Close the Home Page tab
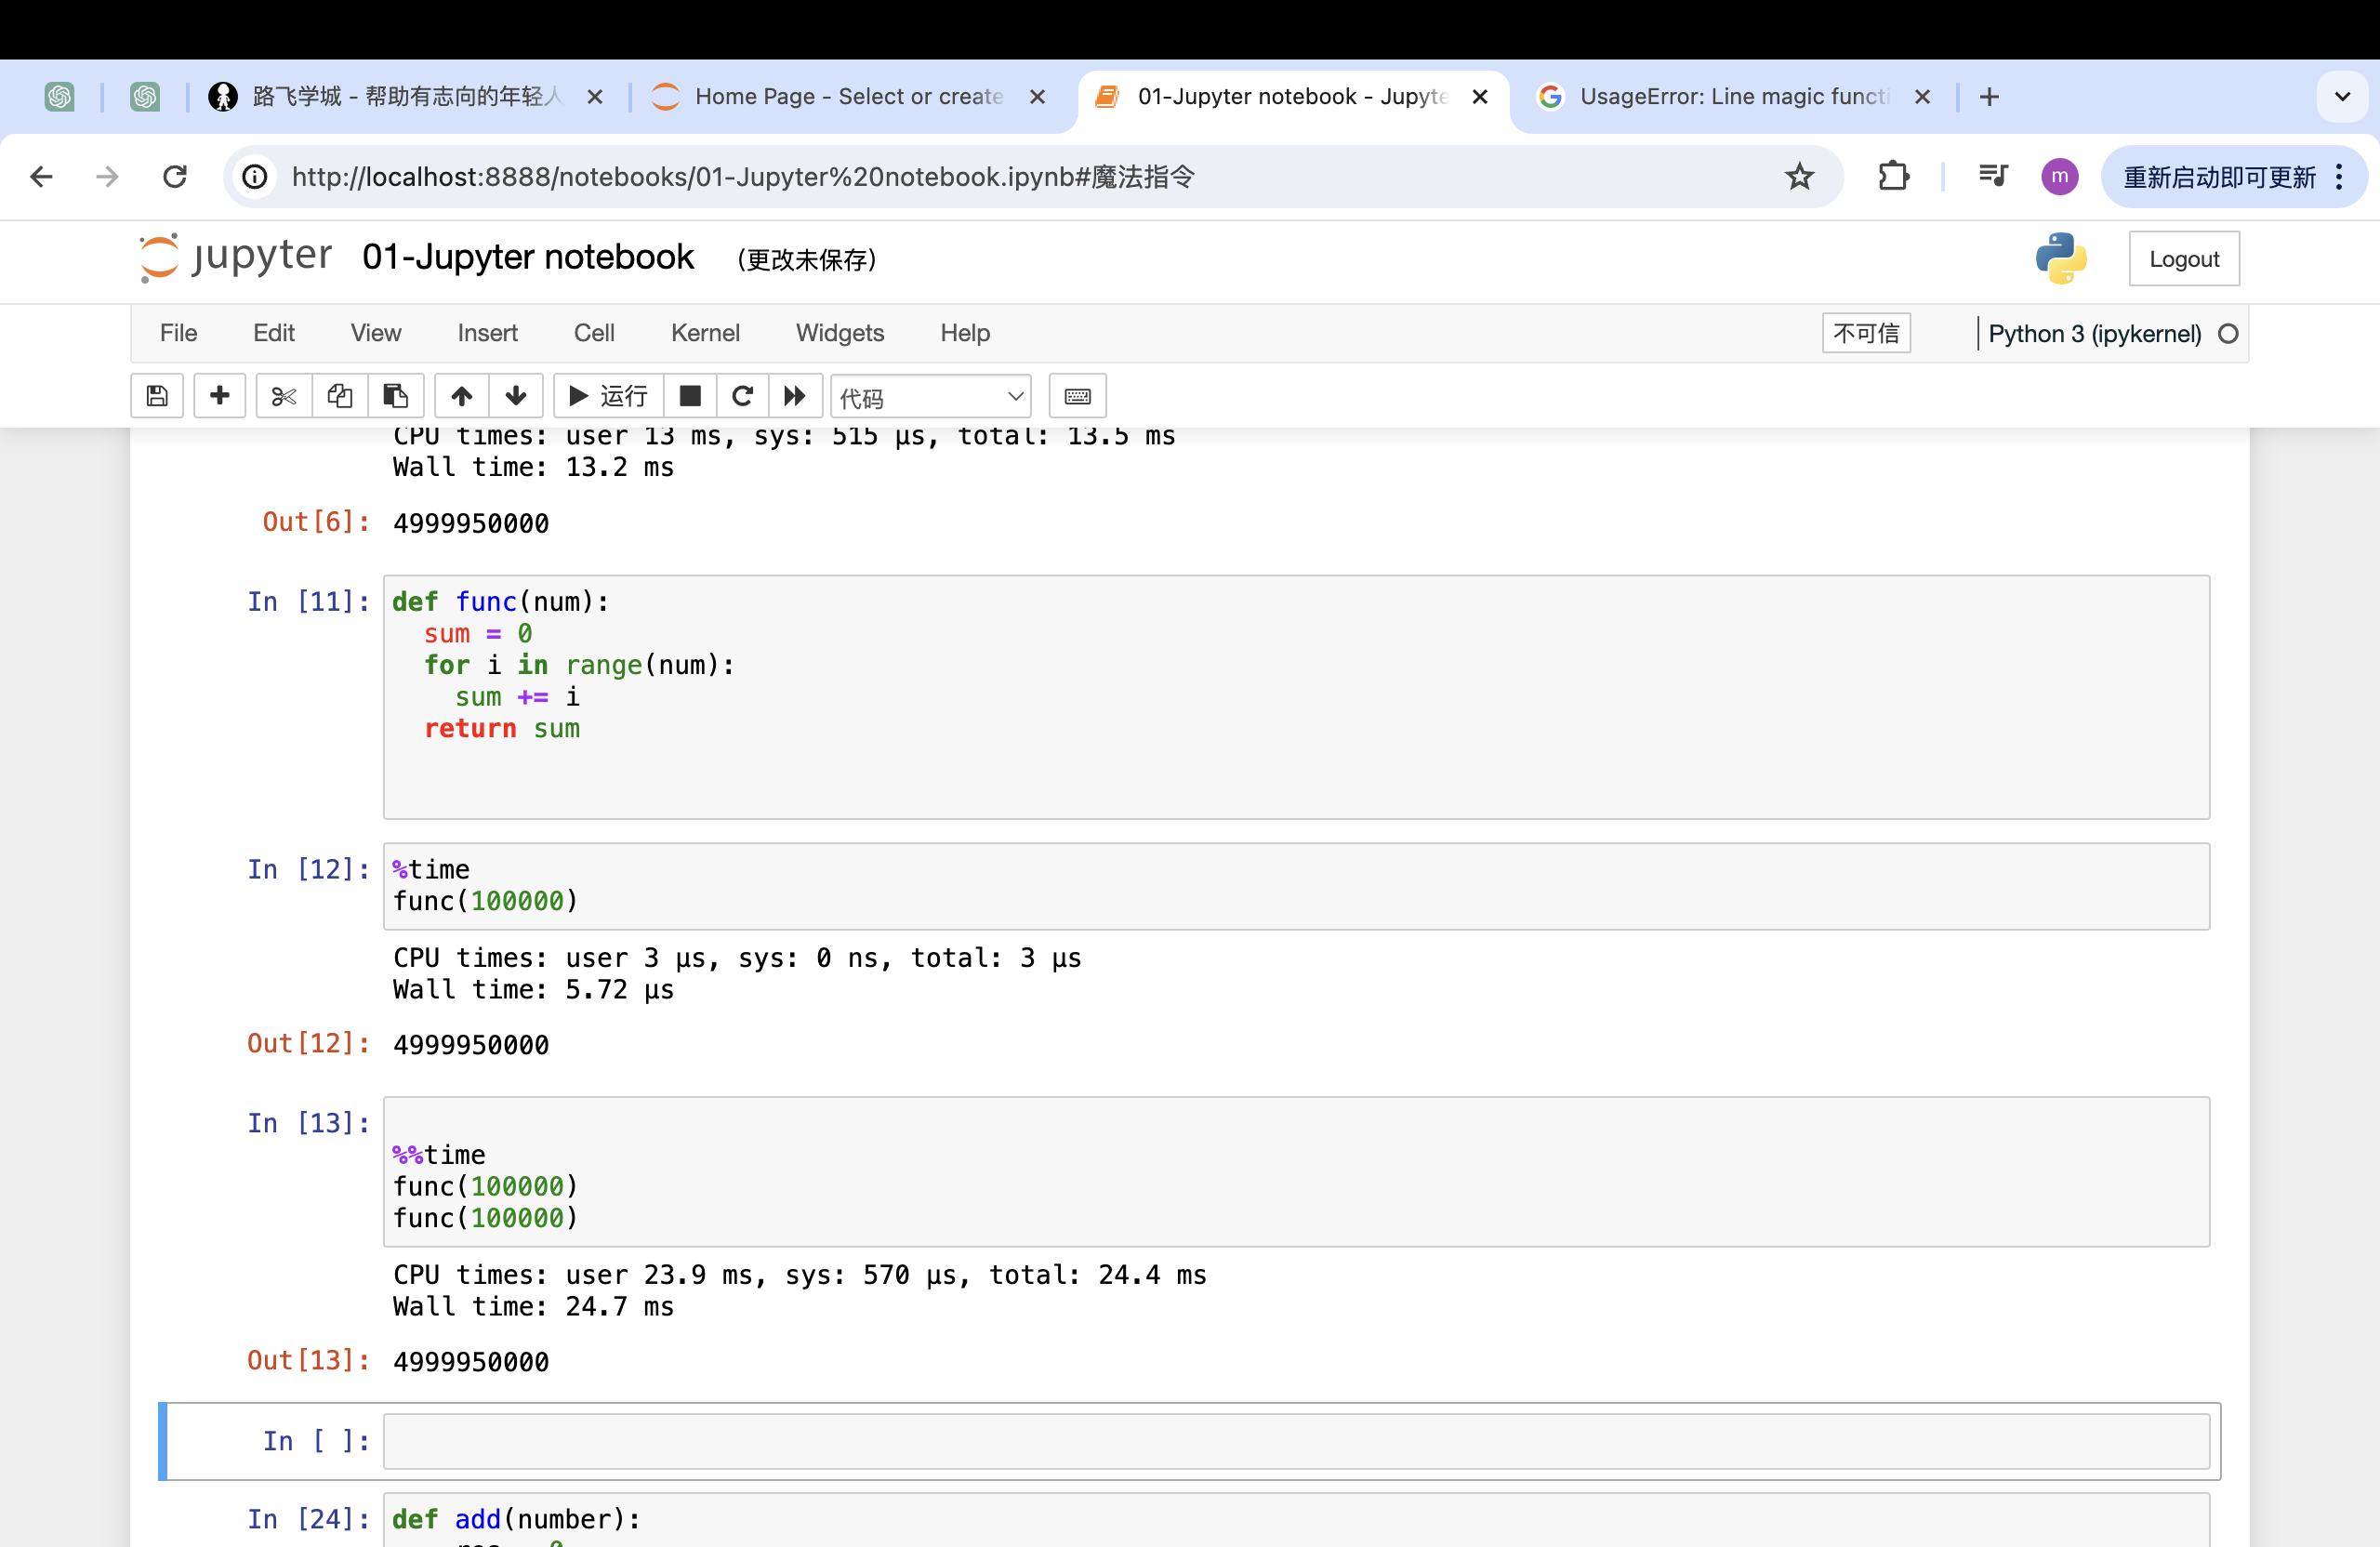2380x1547 pixels. pyautogui.click(x=1037, y=96)
